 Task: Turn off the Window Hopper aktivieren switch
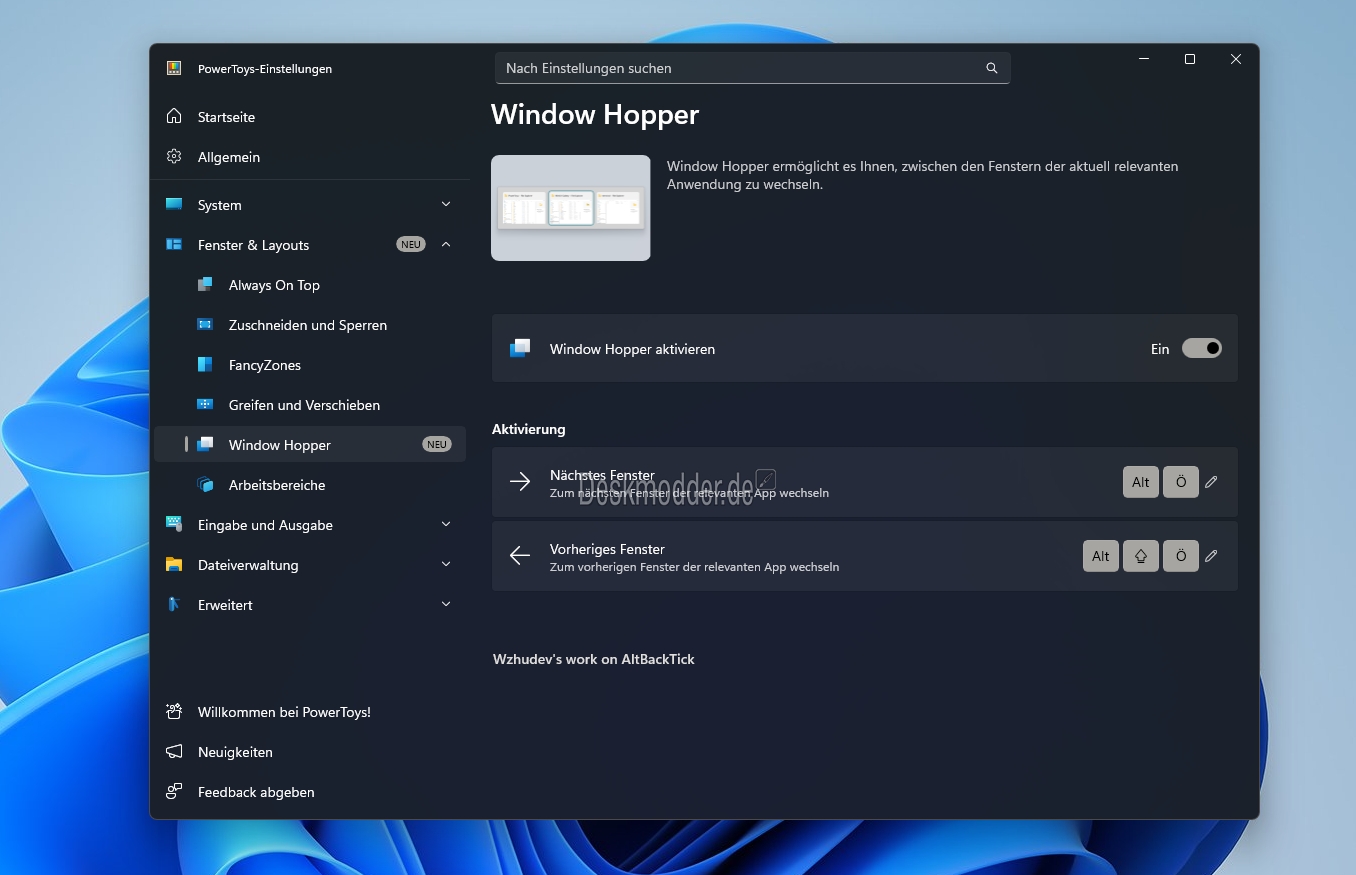point(1202,348)
